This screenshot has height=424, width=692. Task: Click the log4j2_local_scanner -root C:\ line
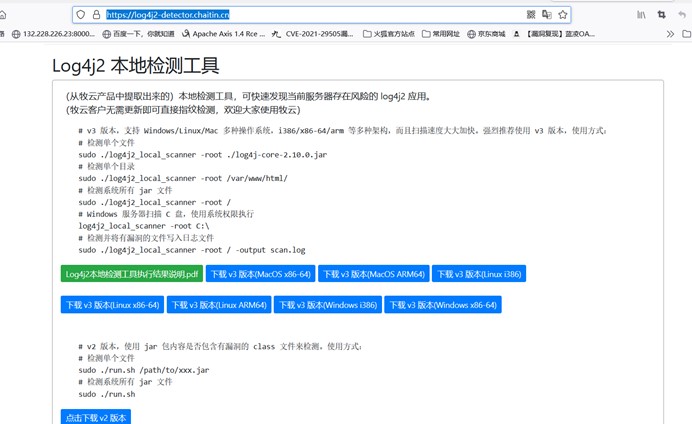point(144,226)
